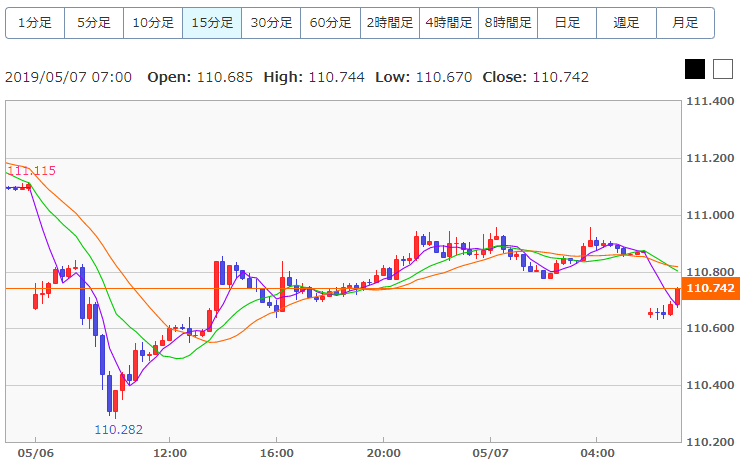The height and width of the screenshot is (466, 749).
Task: Click the orange 110.742 current price tag
Action: 713,289
